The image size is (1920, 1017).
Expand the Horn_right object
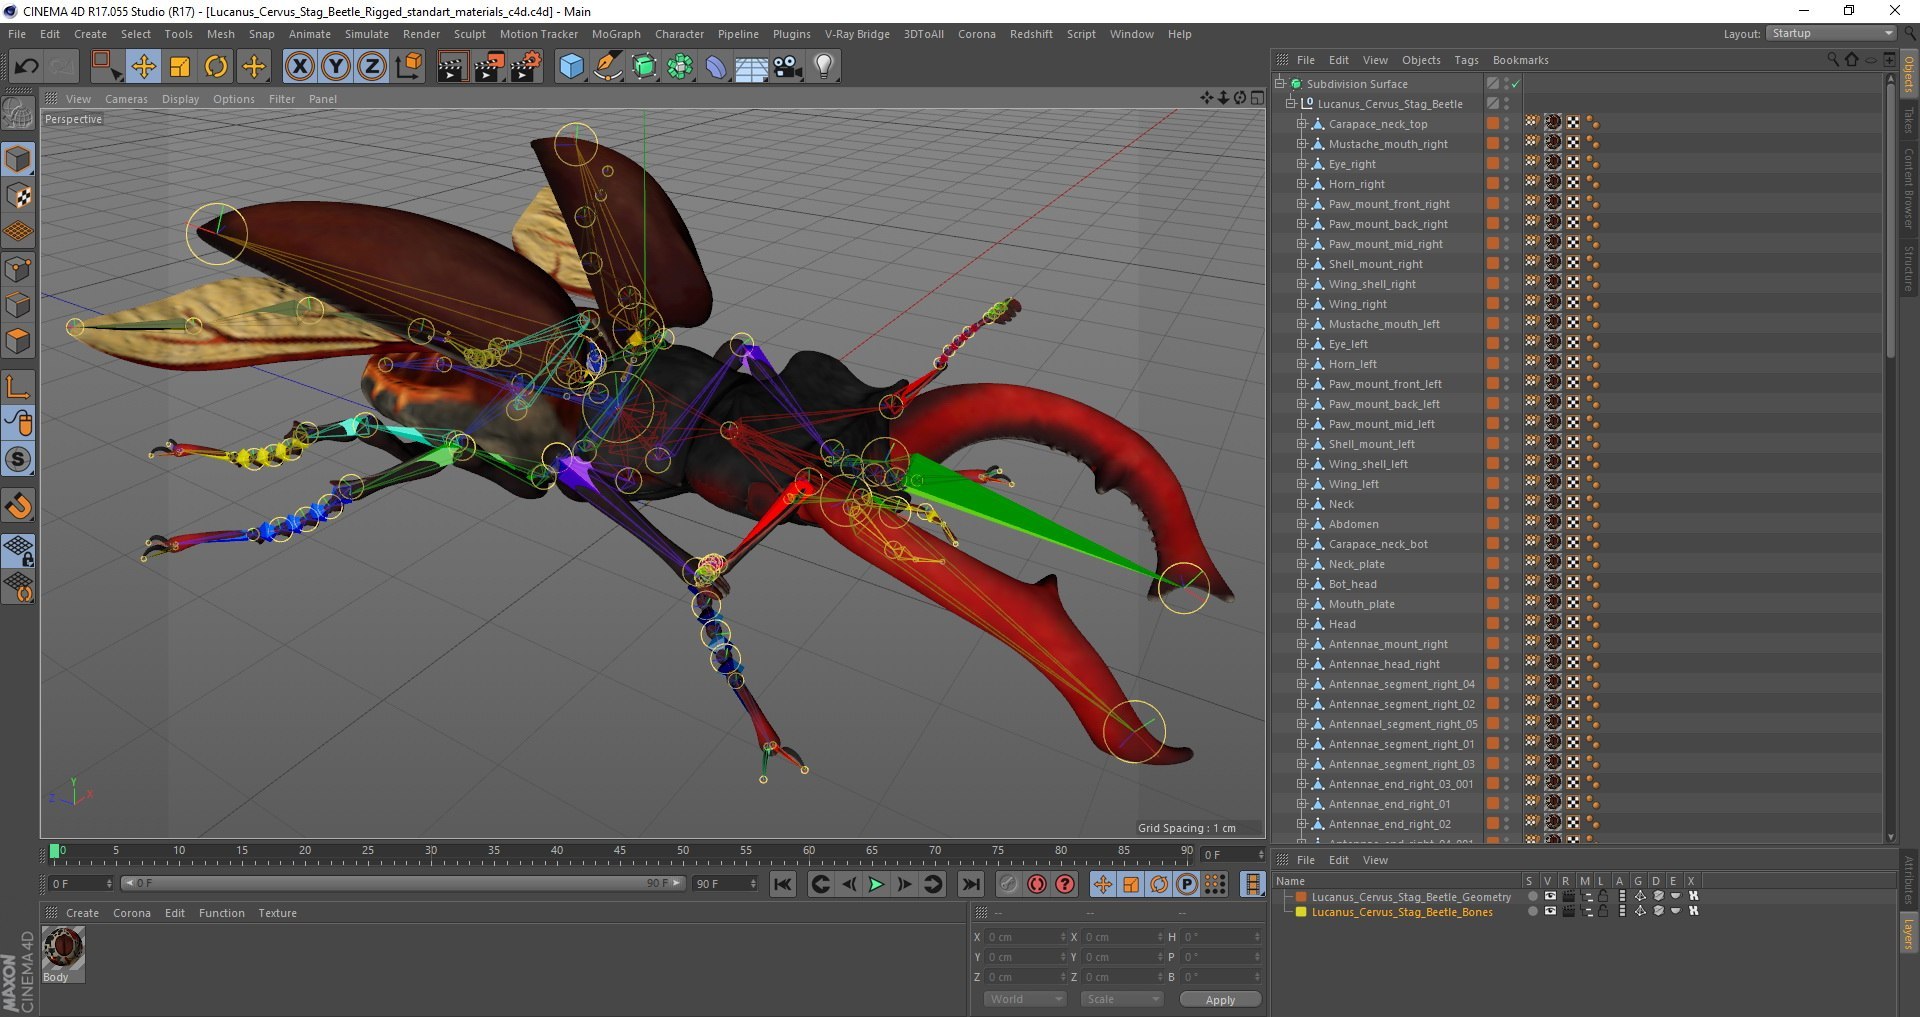click(1302, 184)
